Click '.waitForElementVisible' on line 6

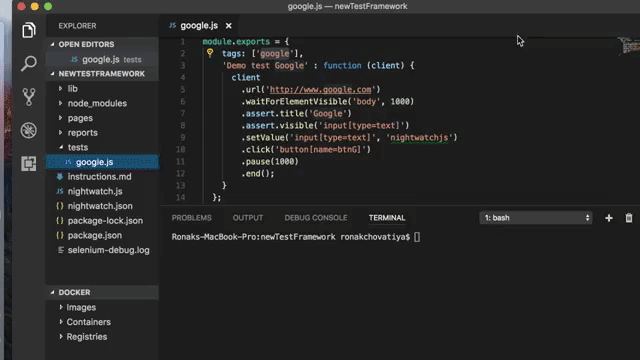tap(294, 101)
